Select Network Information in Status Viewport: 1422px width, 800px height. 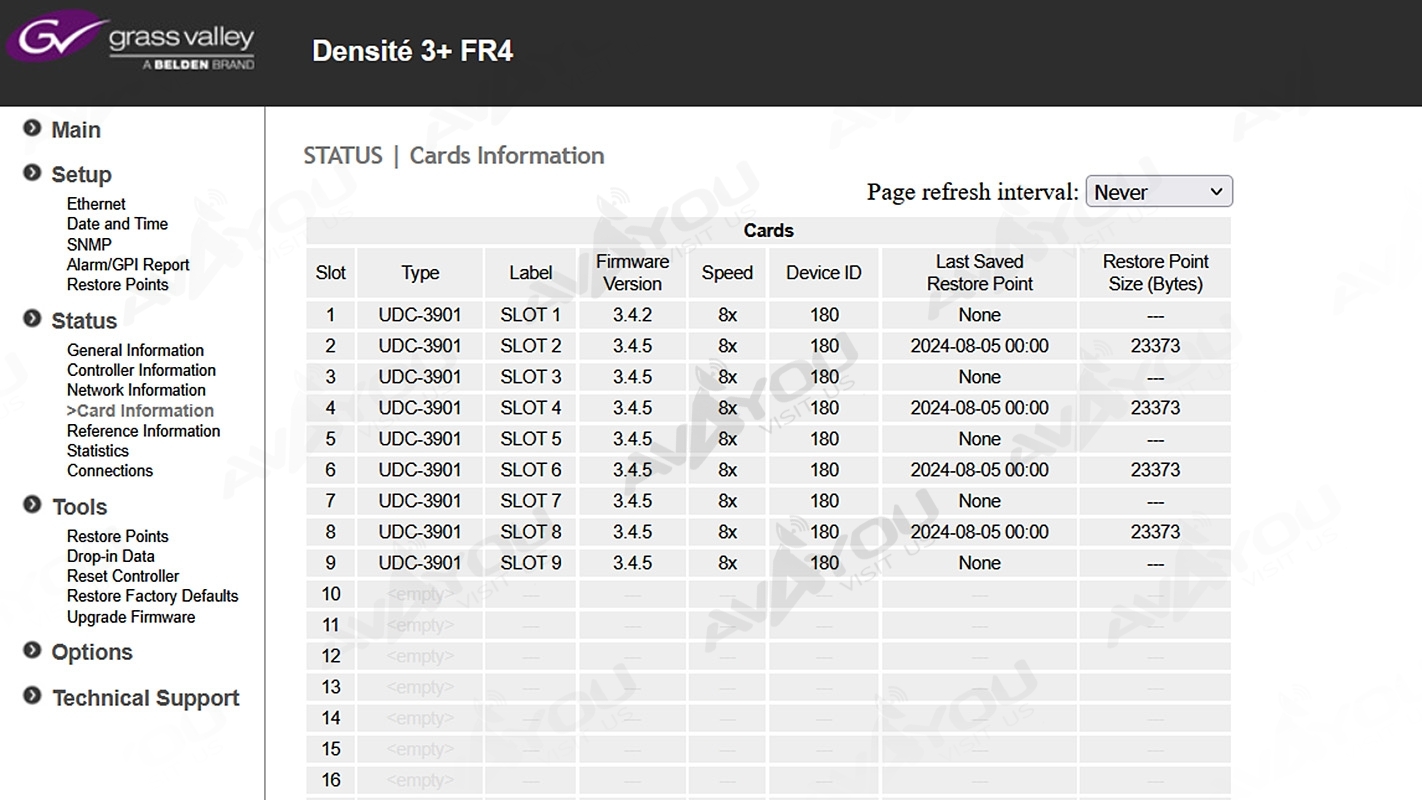(136, 390)
